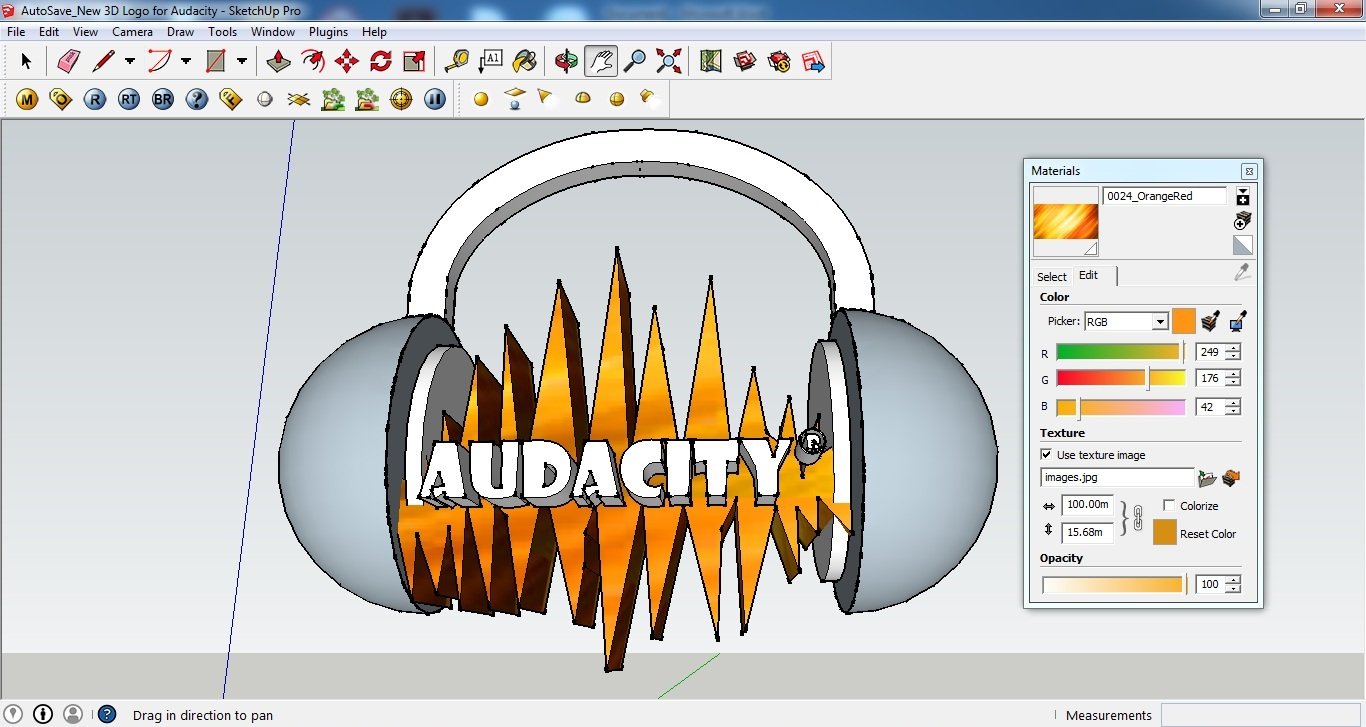Viewport: 1366px width, 727px height.
Task: Open the color Picker RGB dropdown
Action: click(x=1125, y=322)
